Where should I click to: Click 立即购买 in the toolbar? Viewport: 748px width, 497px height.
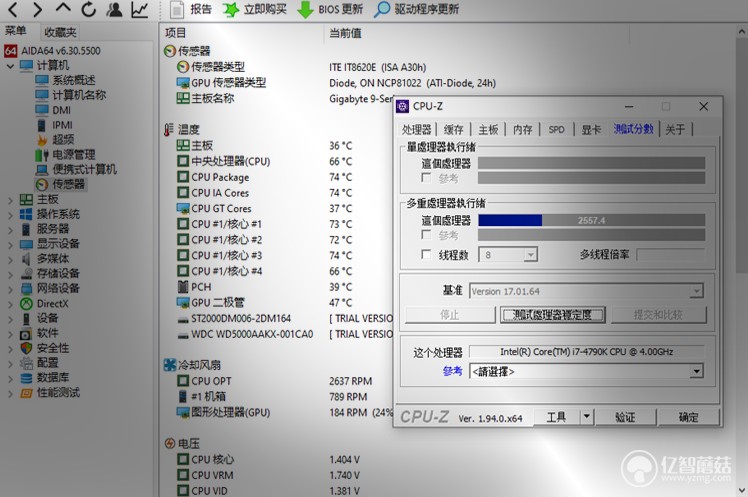(x=255, y=9)
